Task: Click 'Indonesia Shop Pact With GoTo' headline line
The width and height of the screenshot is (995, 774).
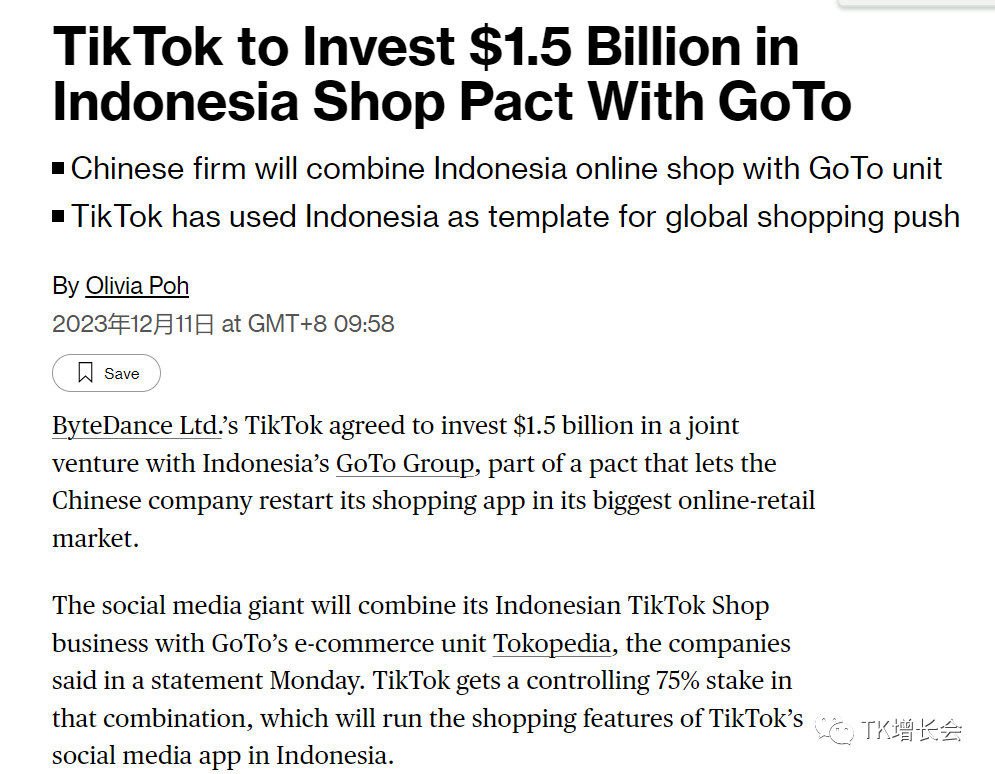Action: [x=451, y=102]
